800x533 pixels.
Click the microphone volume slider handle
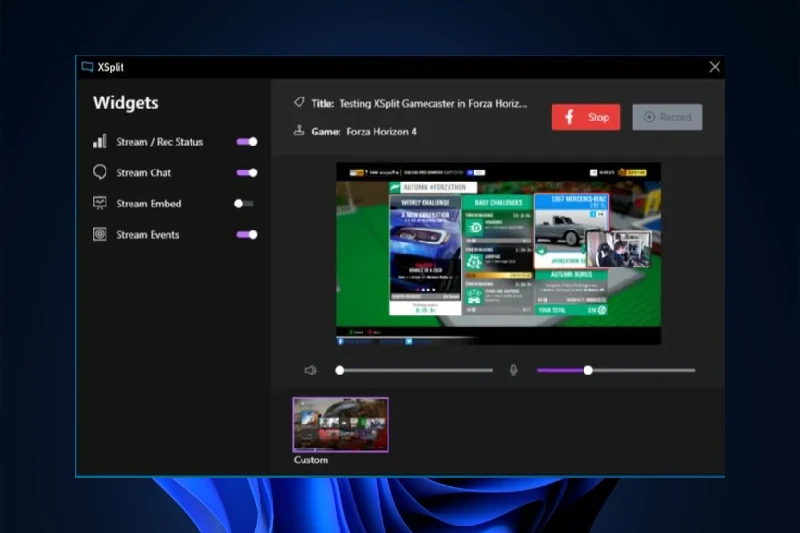(588, 370)
